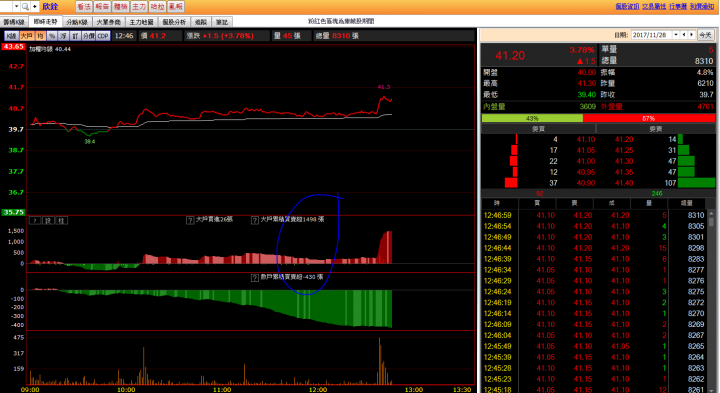Image resolution: width=720 pixels, height=393 pixels.
Task: Click the 時 column header in trade list
Action: coord(497,203)
